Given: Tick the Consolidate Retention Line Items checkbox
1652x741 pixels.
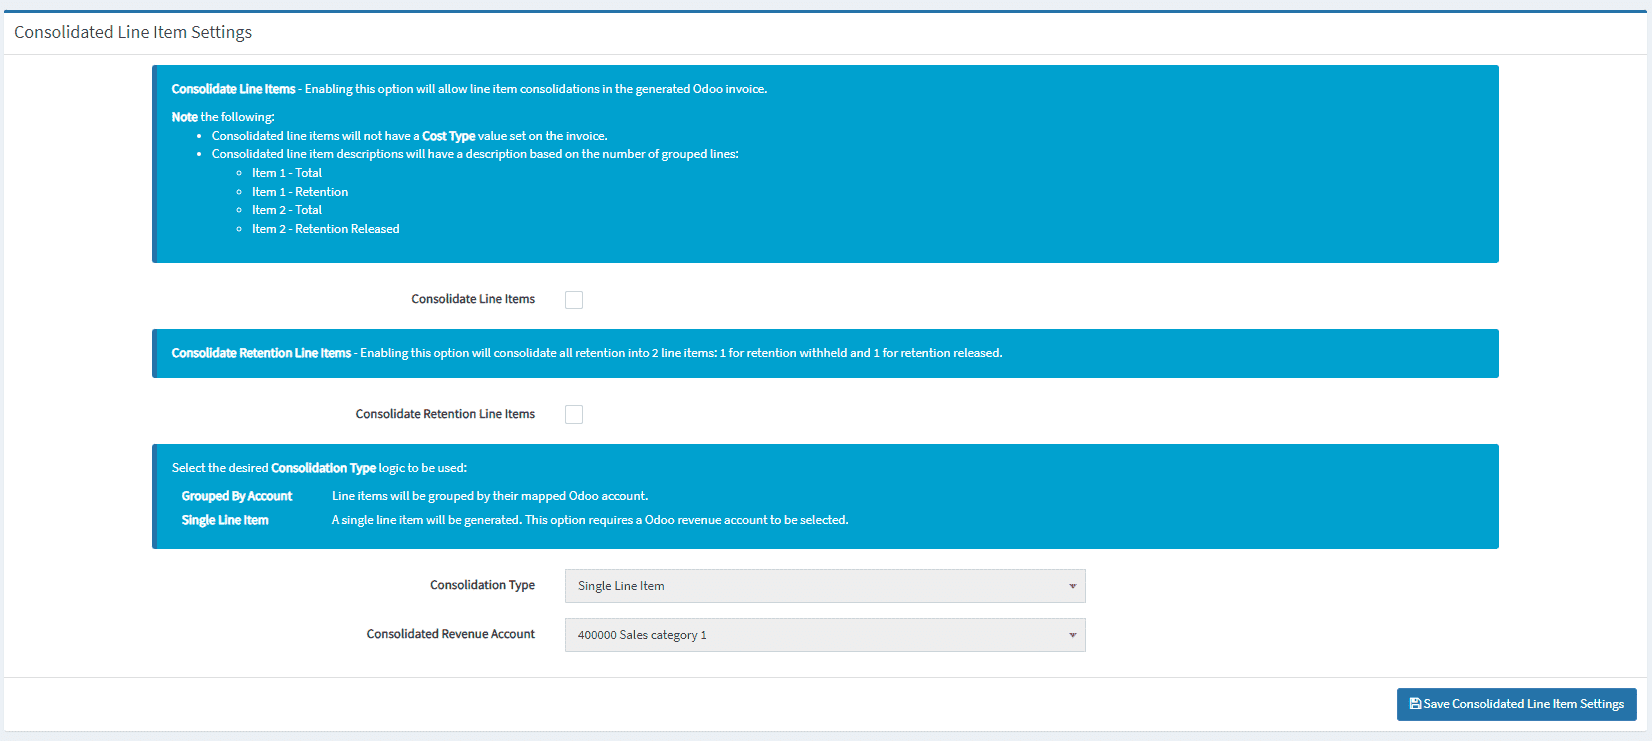Looking at the screenshot, I should [574, 415].
